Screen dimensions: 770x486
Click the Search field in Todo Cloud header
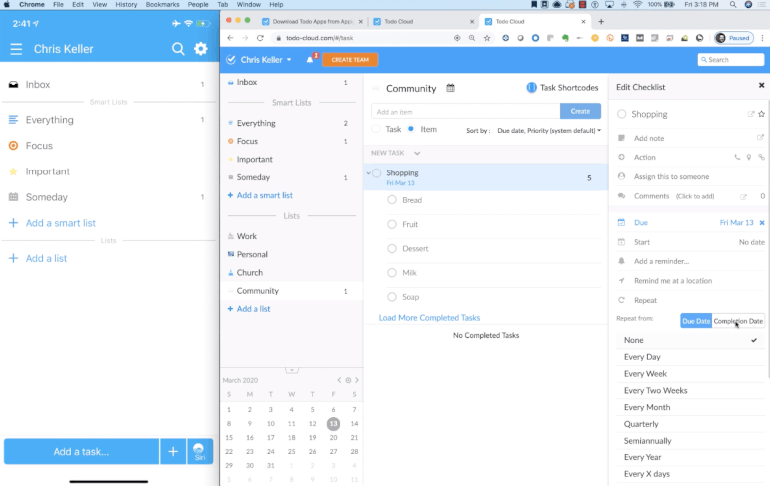[x=731, y=60]
